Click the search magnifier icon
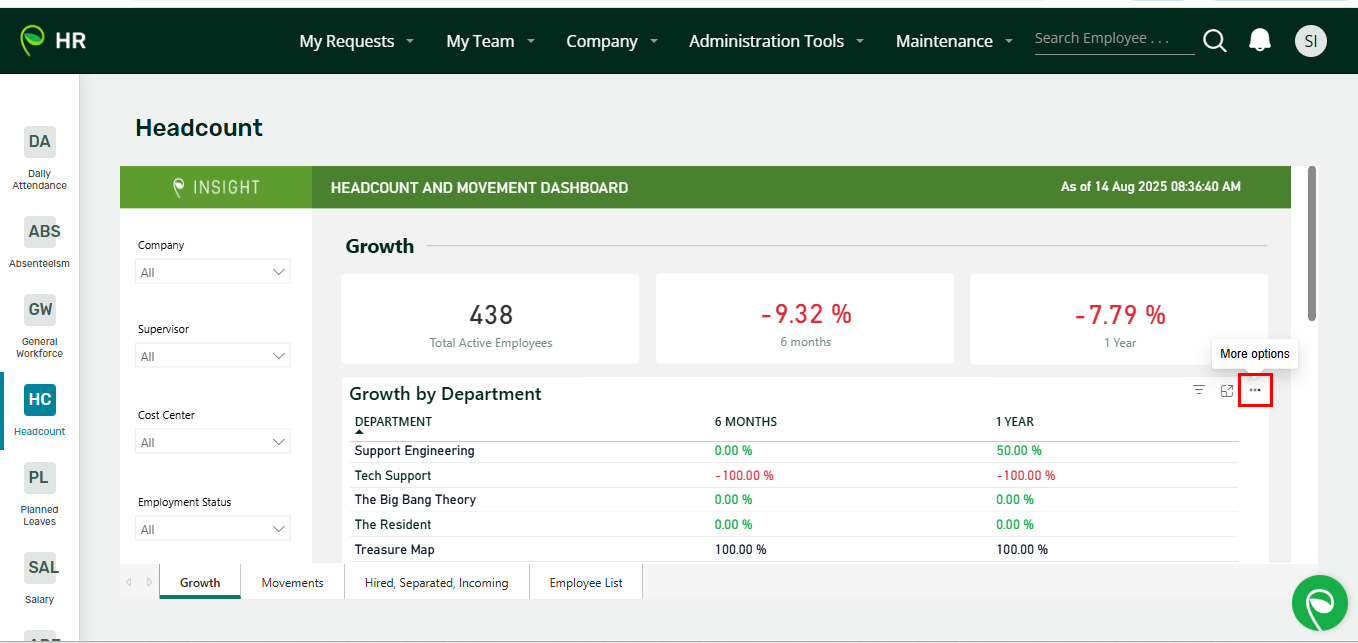 1214,41
